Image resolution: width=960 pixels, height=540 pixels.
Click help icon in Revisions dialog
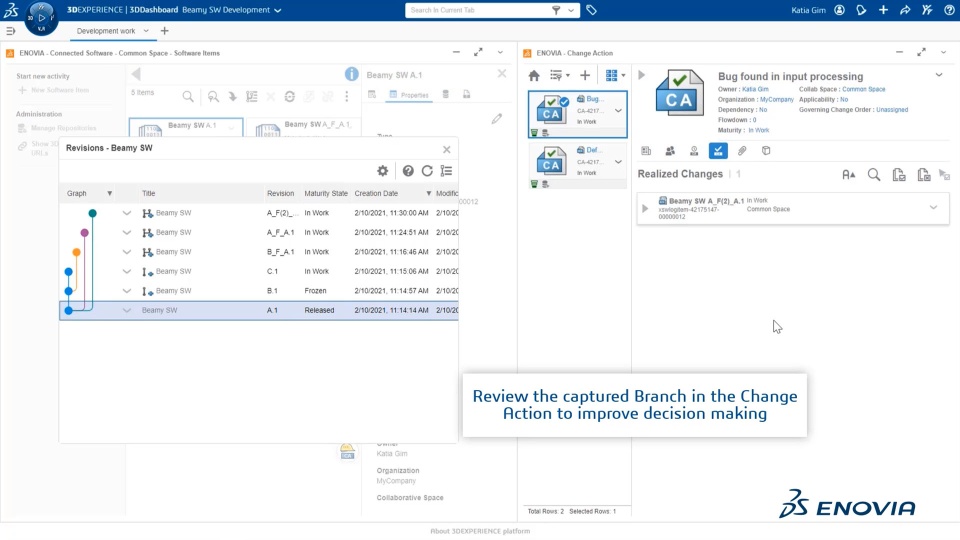tap(408, 171)
